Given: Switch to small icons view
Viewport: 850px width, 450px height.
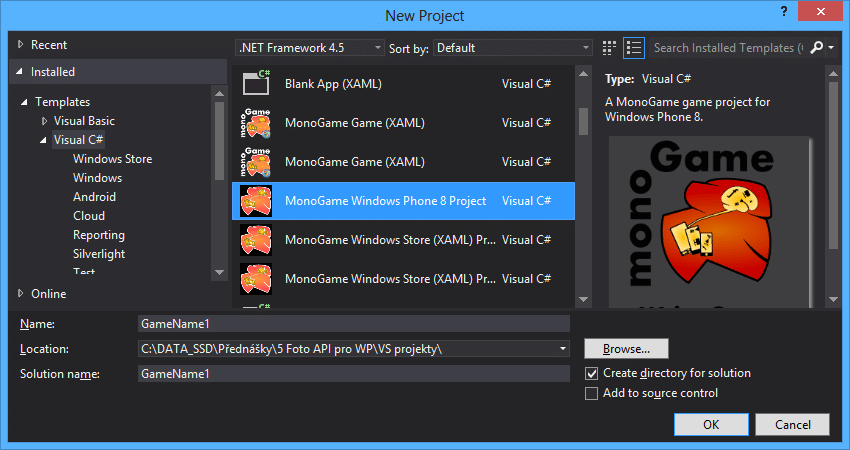Looking at the screenshot, I should pyautogui.click(x=609, y=48).
